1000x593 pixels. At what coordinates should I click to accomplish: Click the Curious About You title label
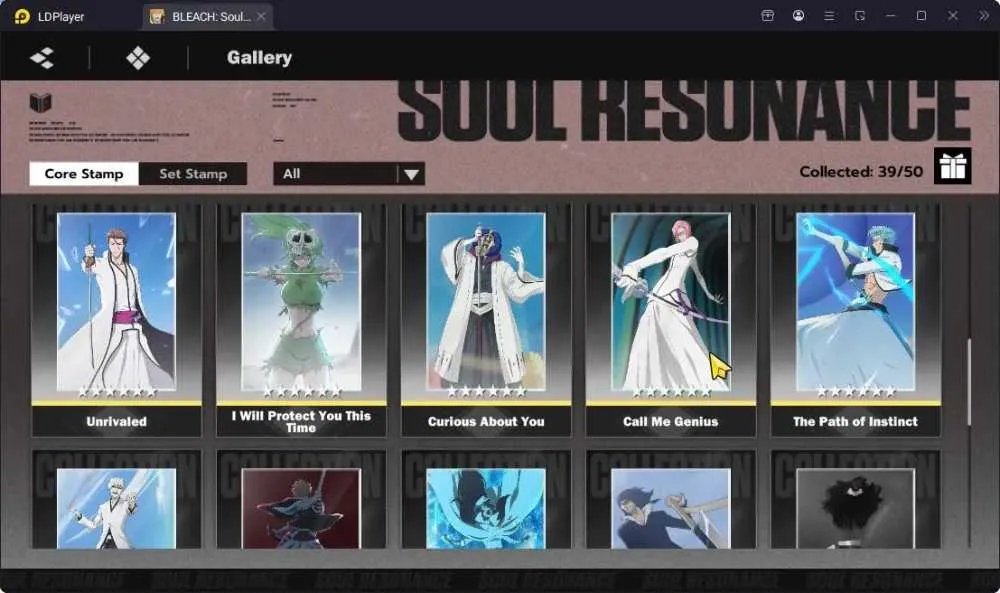(x=486, y=421)
